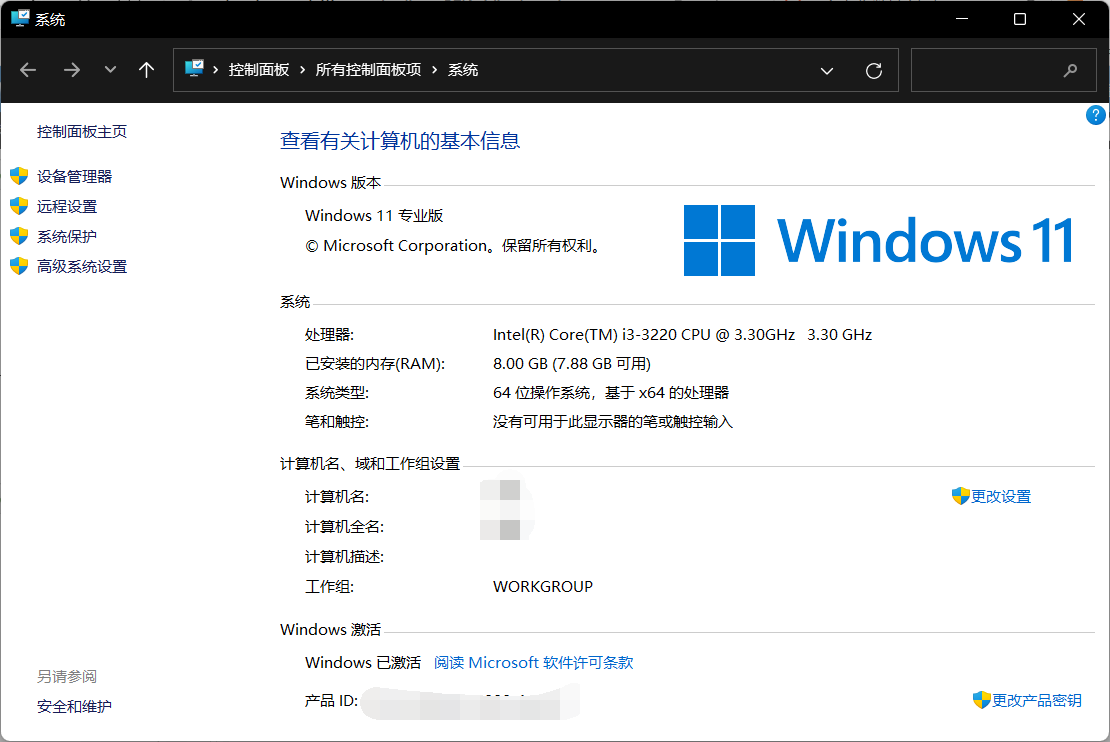Open 系统保护 via its shield icon
Image resolution: width=1110 pixels, height=742 pixels.
pyautogui.click(x=18, y=236)
